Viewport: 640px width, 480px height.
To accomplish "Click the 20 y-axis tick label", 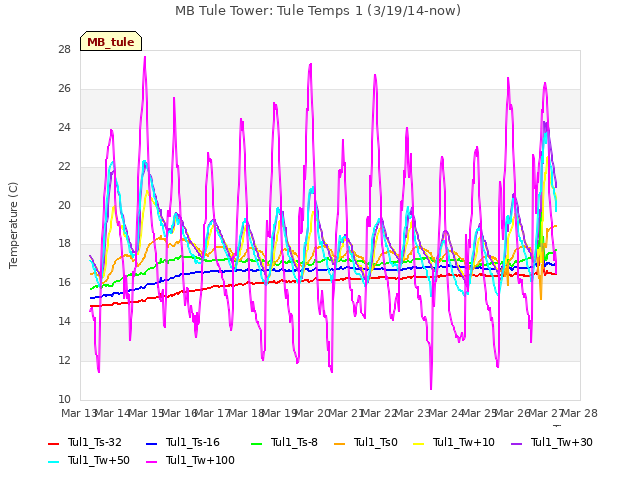I will click(64, 205).
